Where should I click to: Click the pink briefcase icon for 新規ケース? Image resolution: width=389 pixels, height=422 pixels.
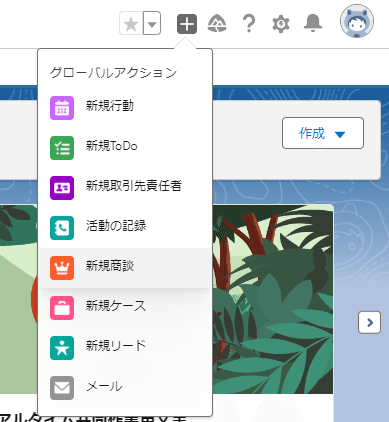(62, 308)
